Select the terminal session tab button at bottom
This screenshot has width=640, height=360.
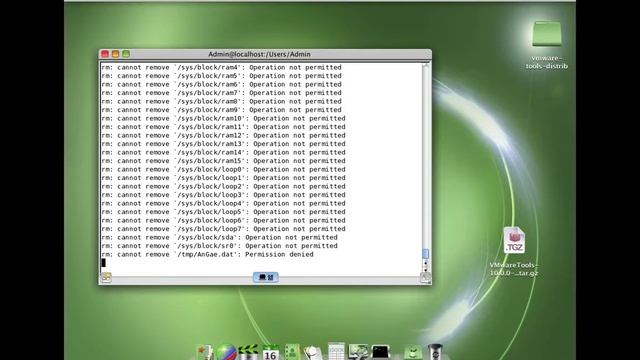pyautogui.click(x=266, y=277)
